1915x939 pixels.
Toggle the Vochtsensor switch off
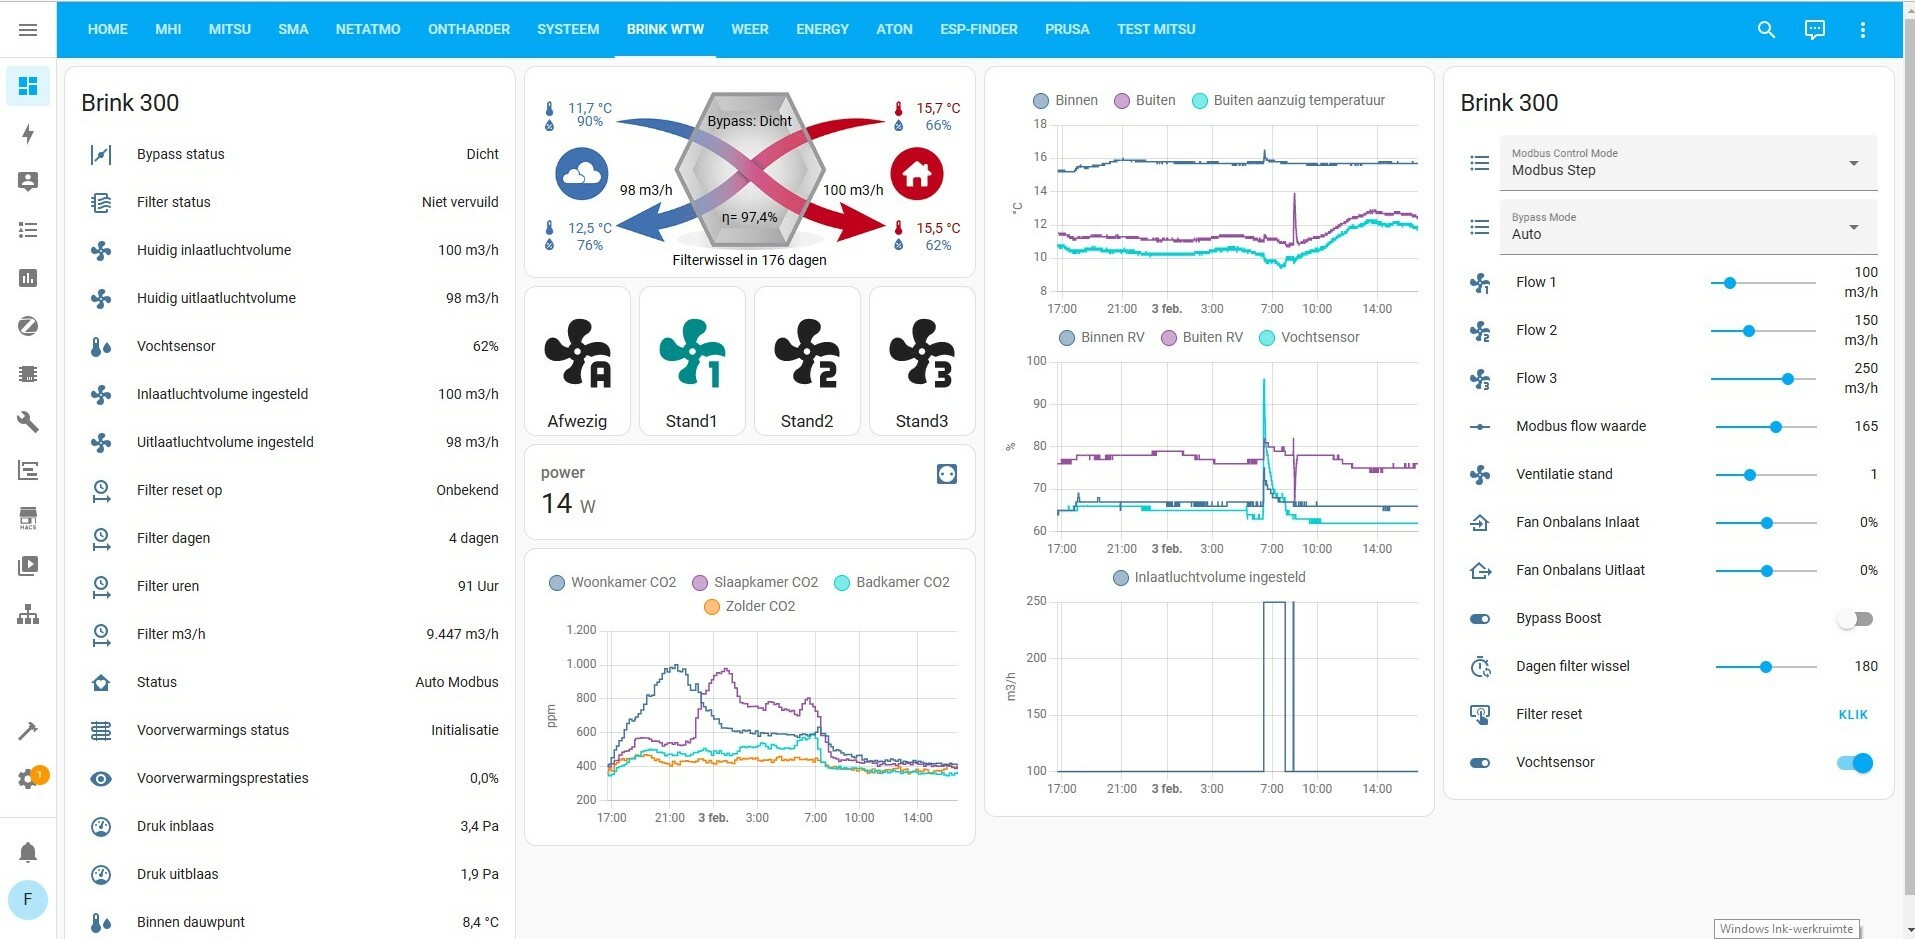1855,763
